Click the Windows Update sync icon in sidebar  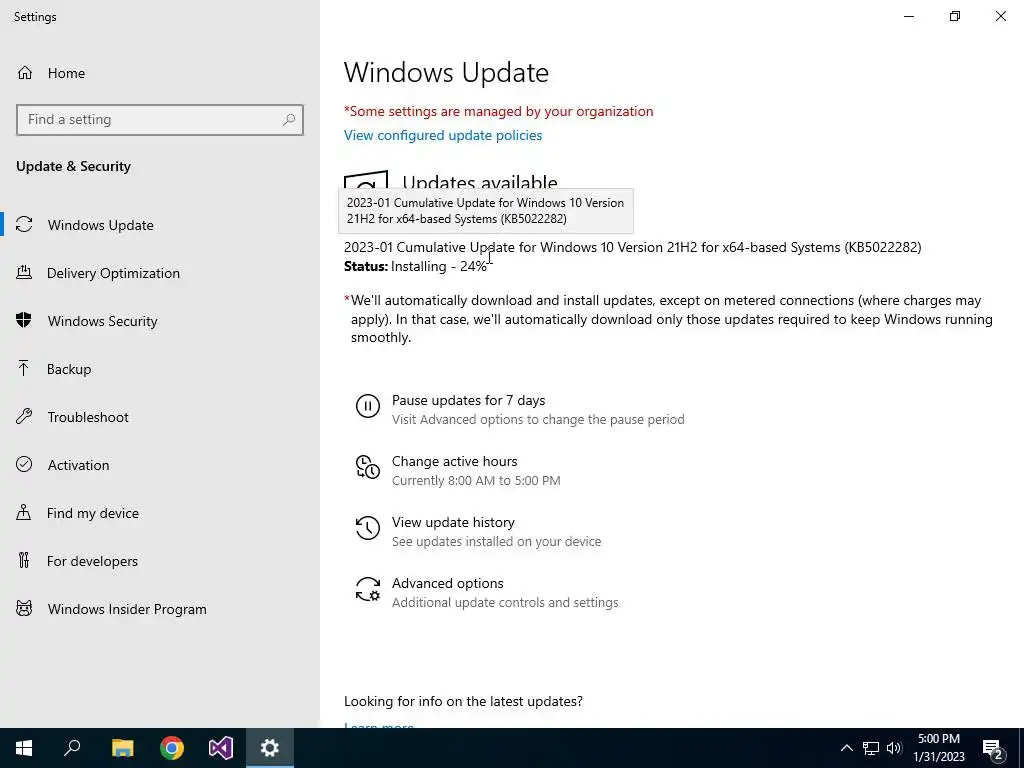[x=24, y=225]
